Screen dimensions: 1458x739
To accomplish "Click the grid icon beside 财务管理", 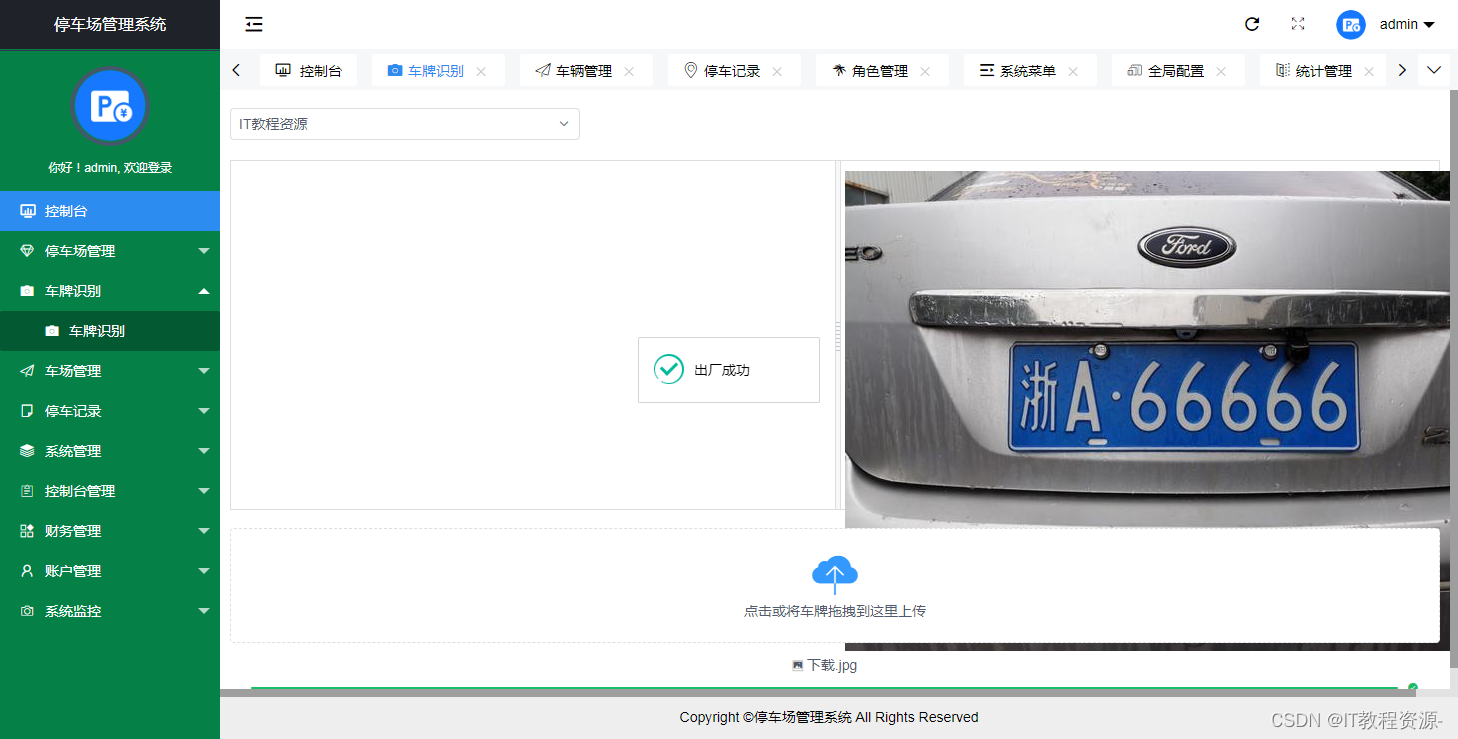I will click(27, 531).
